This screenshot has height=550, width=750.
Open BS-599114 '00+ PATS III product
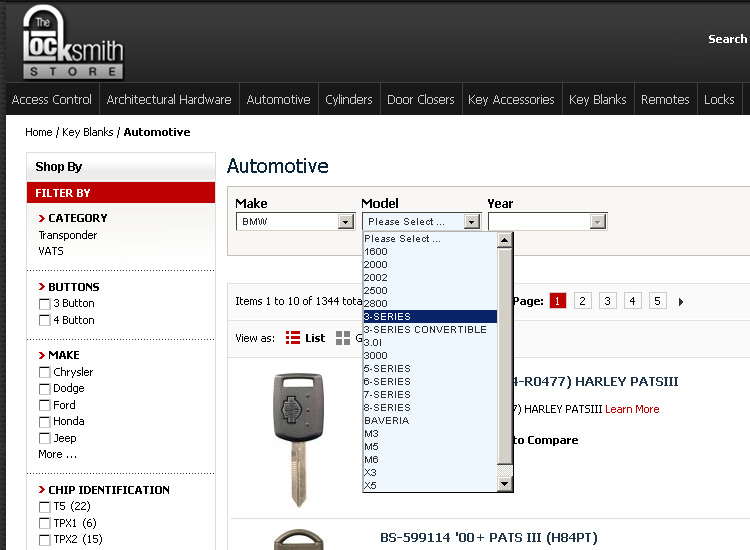point(489,538)
